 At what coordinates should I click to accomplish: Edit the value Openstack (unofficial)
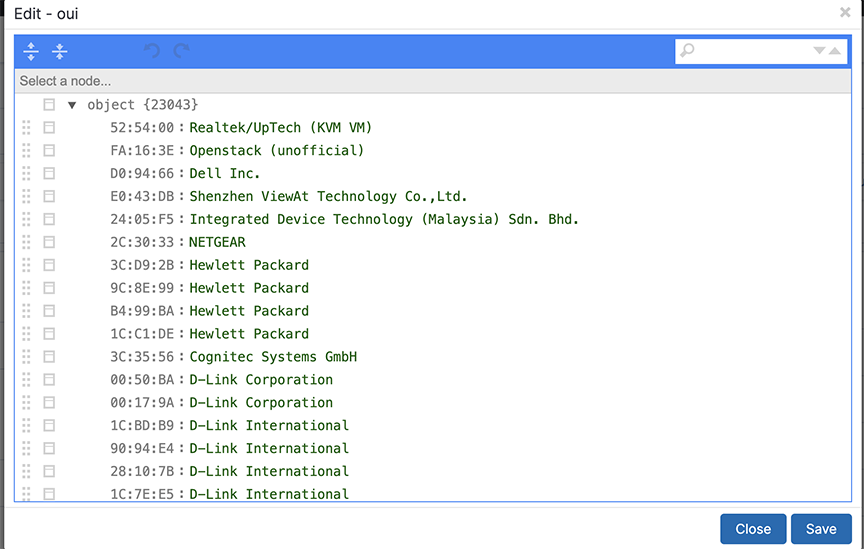277,150
